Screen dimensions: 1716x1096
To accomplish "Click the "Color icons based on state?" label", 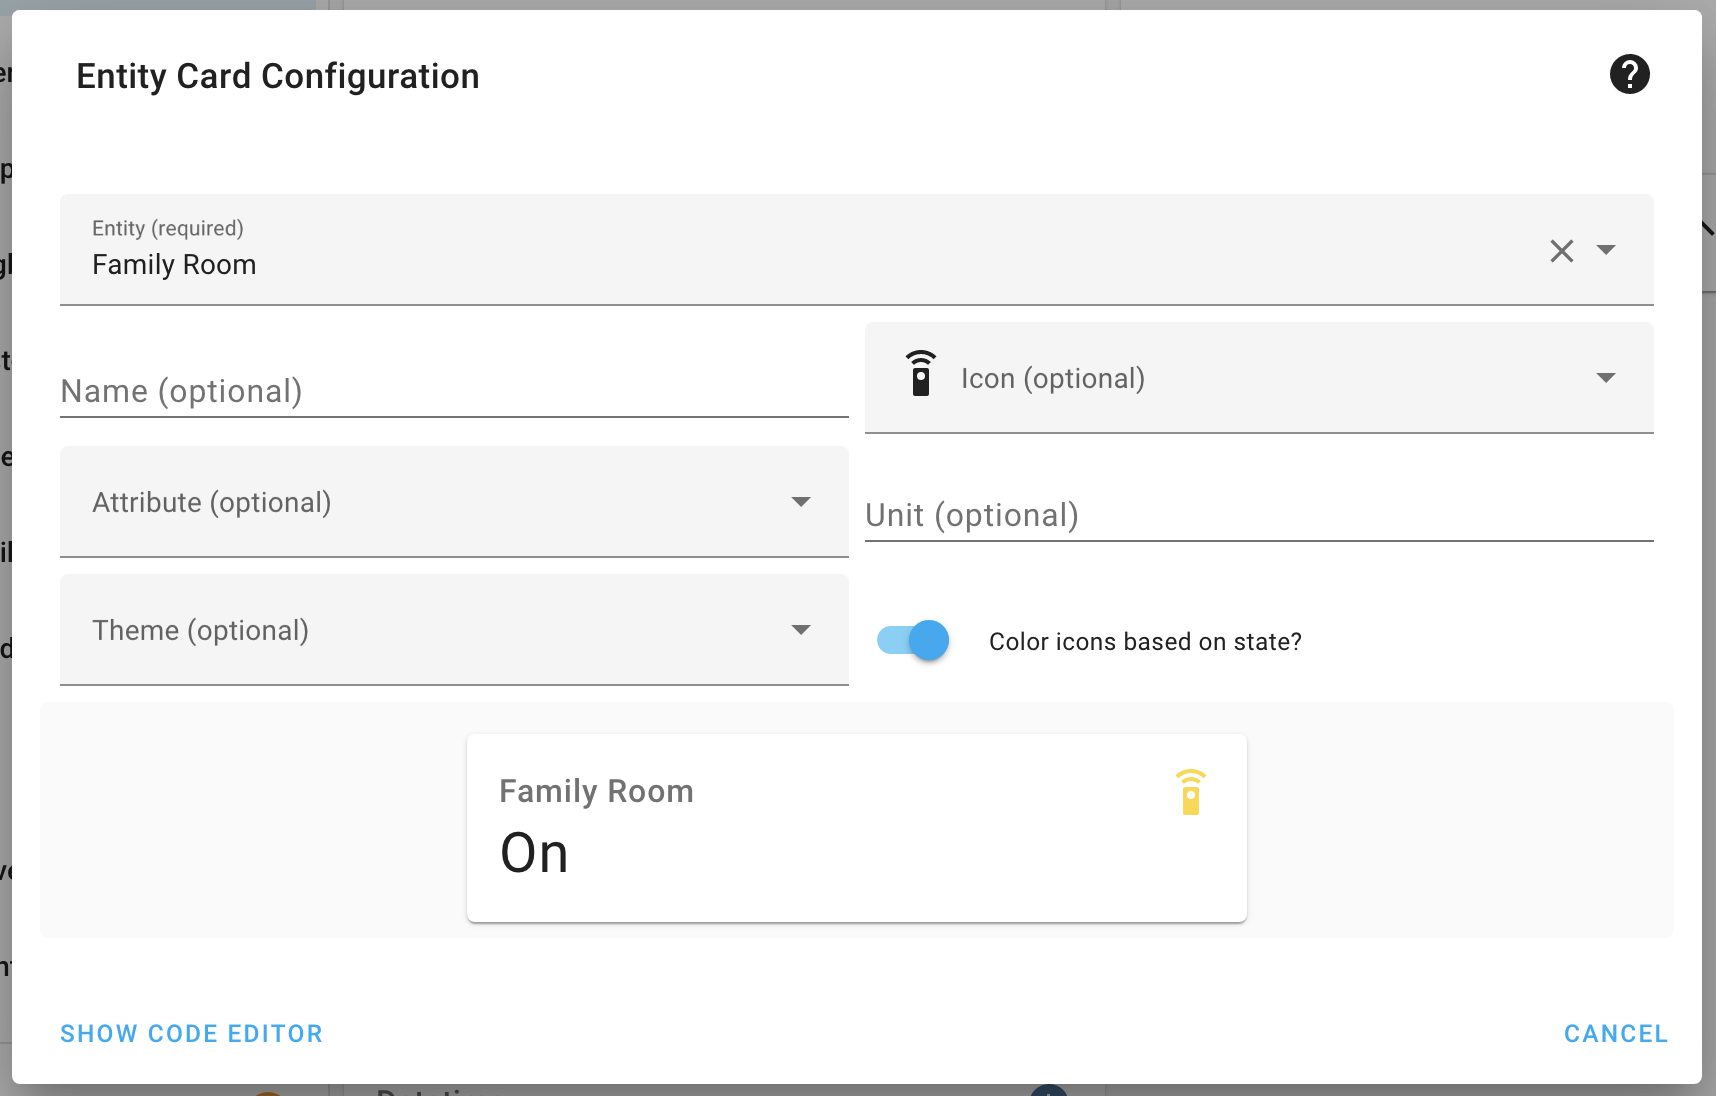I will click(x=1145, y=642).
